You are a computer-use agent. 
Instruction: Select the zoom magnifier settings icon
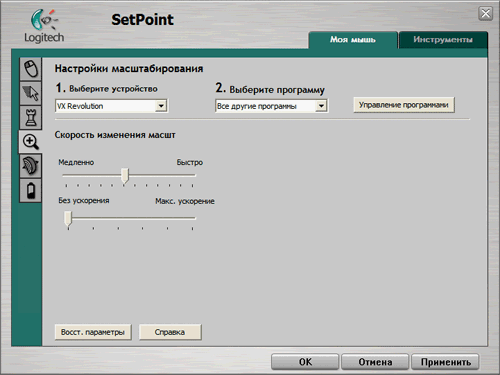30,142
